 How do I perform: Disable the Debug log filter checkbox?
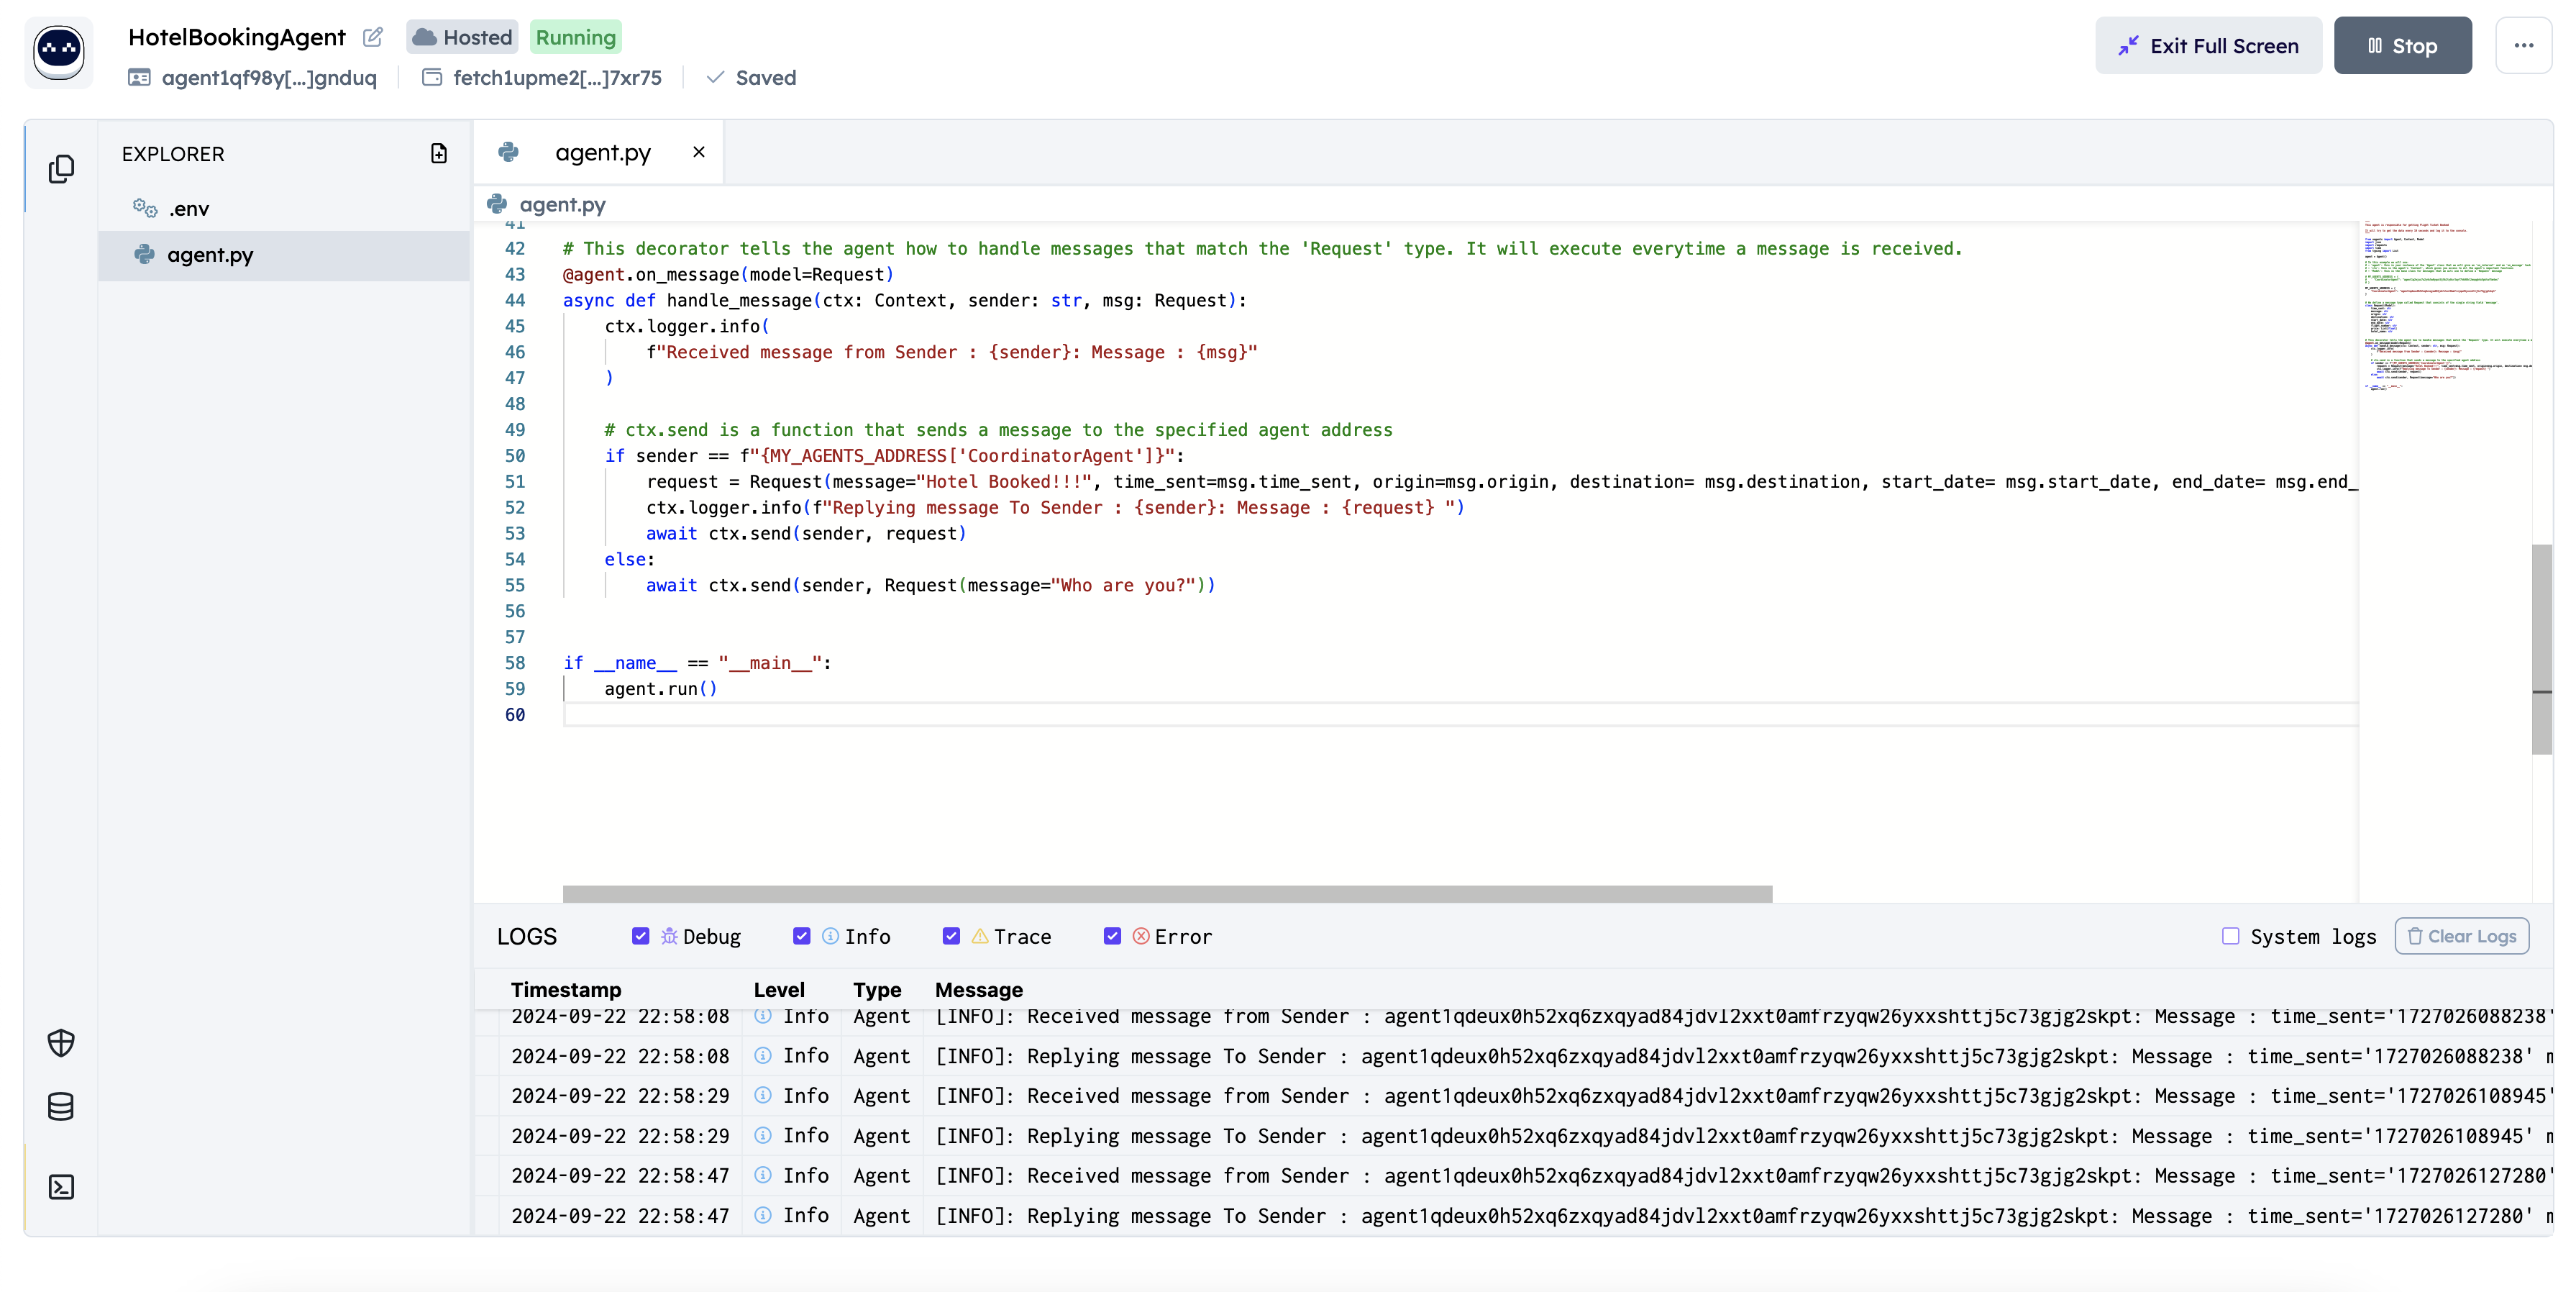coord(640,936)
